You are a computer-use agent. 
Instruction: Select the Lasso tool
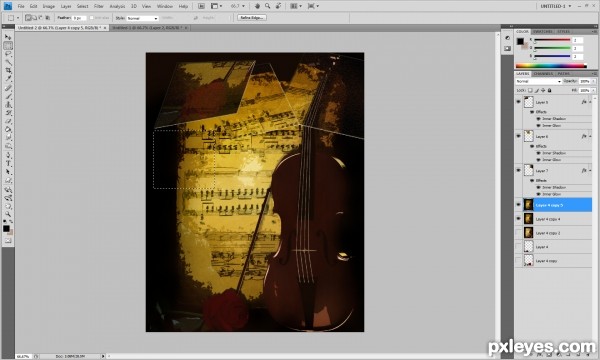(x=8, y=54)
